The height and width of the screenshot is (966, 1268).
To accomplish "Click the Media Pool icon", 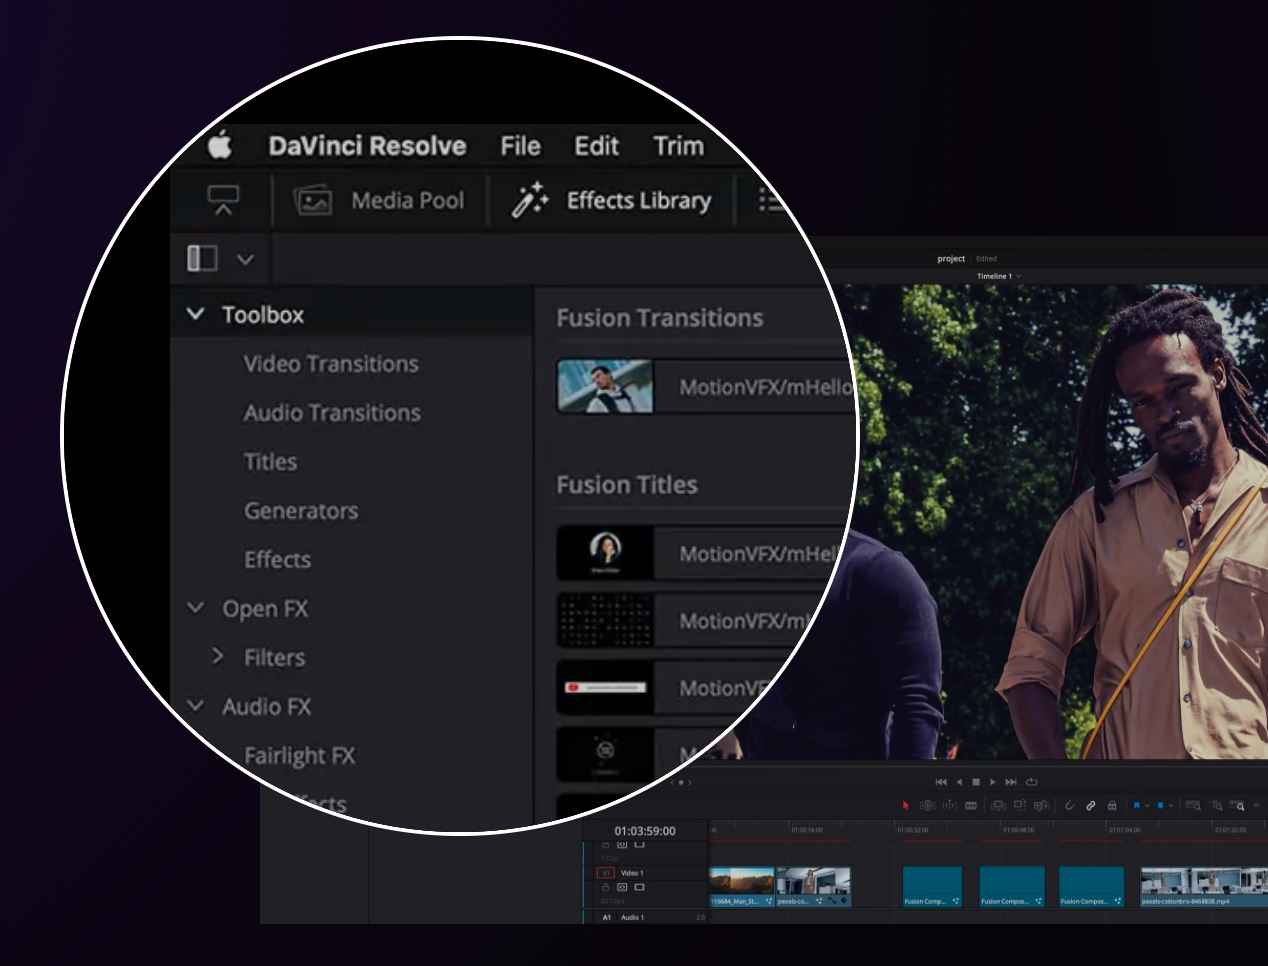I will coord(312,200).
